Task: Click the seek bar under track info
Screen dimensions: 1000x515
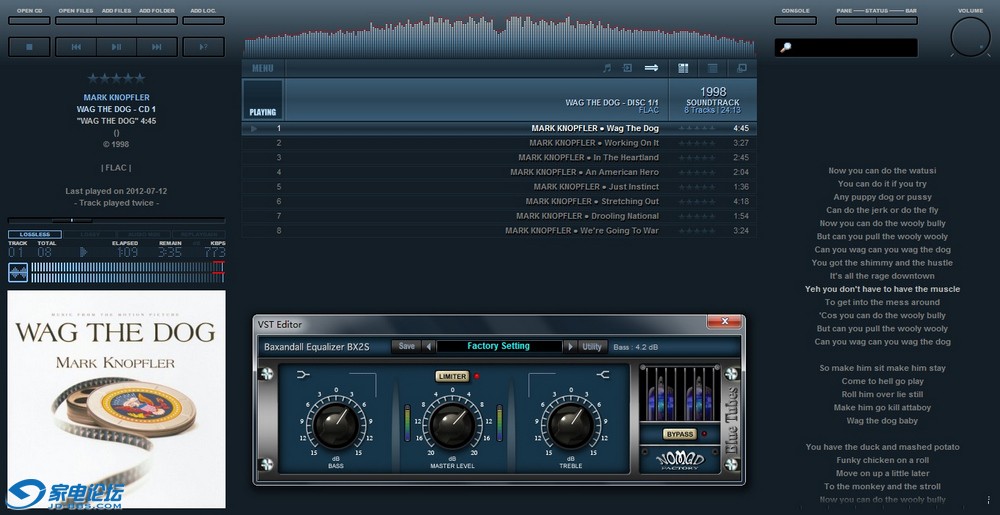Action: click(x=116, y=221)
